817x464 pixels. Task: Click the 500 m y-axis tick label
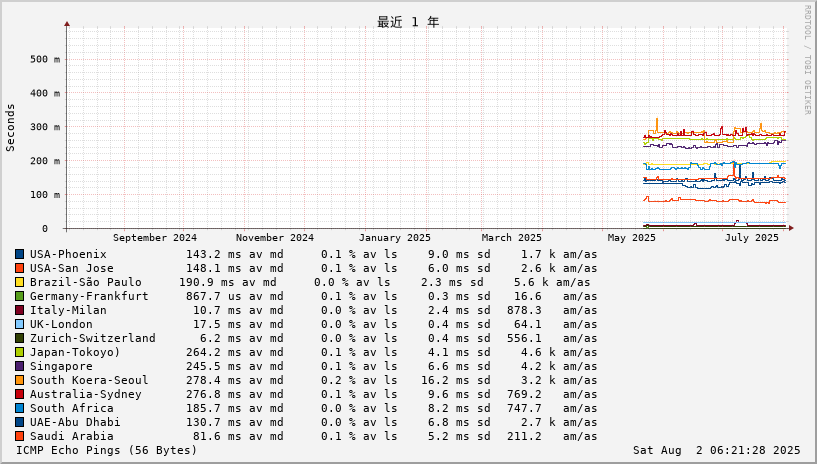pos(45,59)
